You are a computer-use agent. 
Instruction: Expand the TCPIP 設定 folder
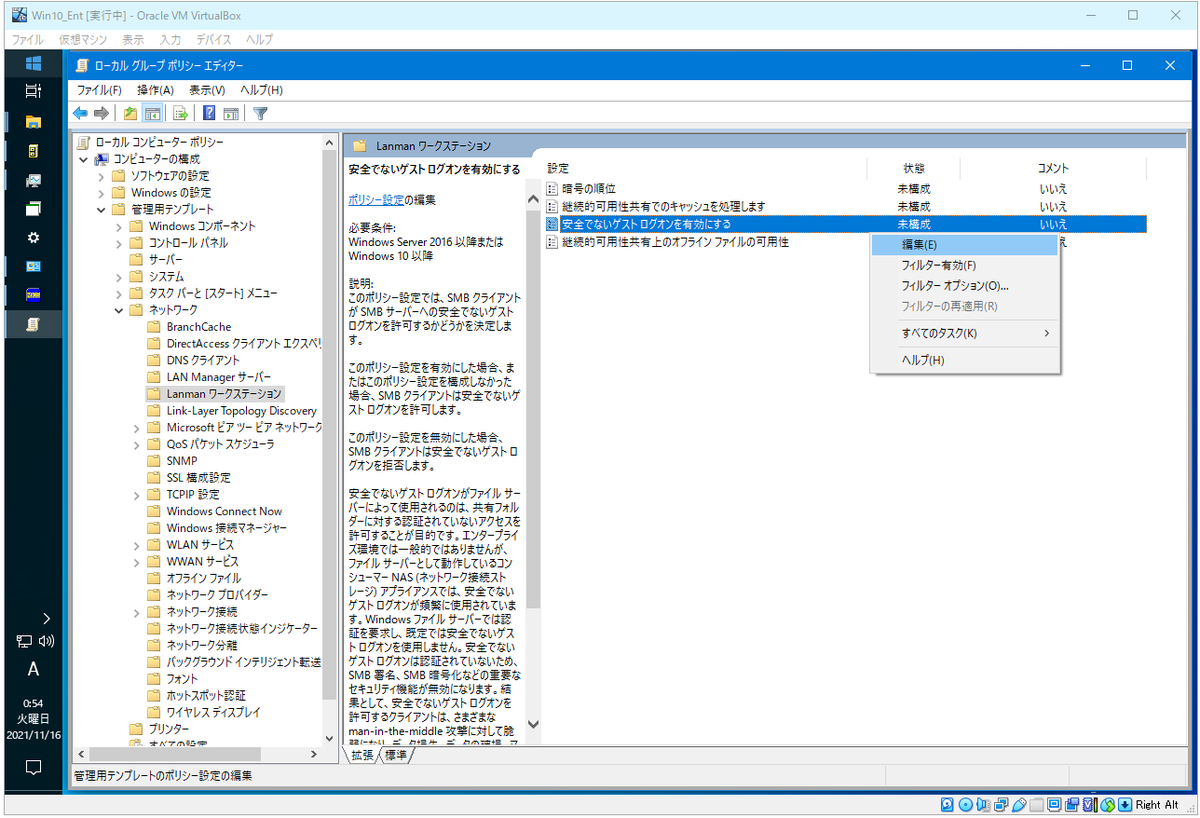pyautogui.click(x=137, y=495)
